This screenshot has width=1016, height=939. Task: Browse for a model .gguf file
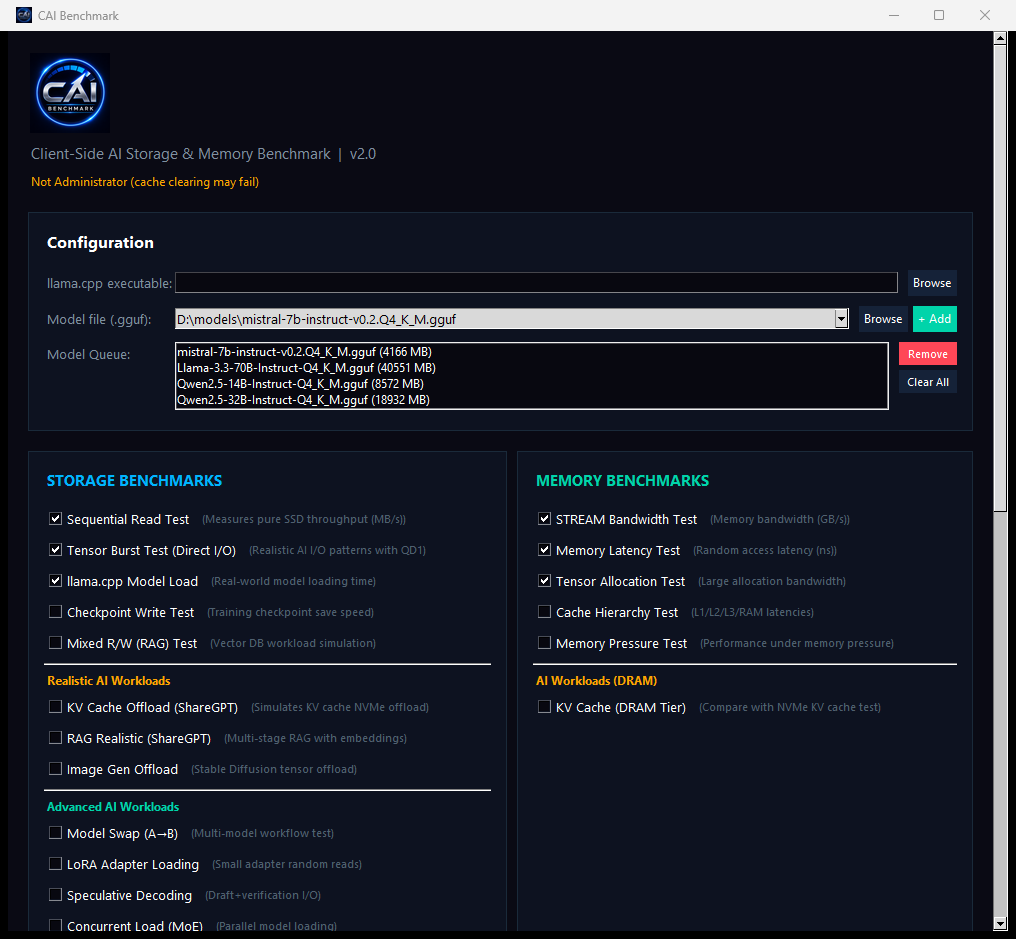click(883, 319)
